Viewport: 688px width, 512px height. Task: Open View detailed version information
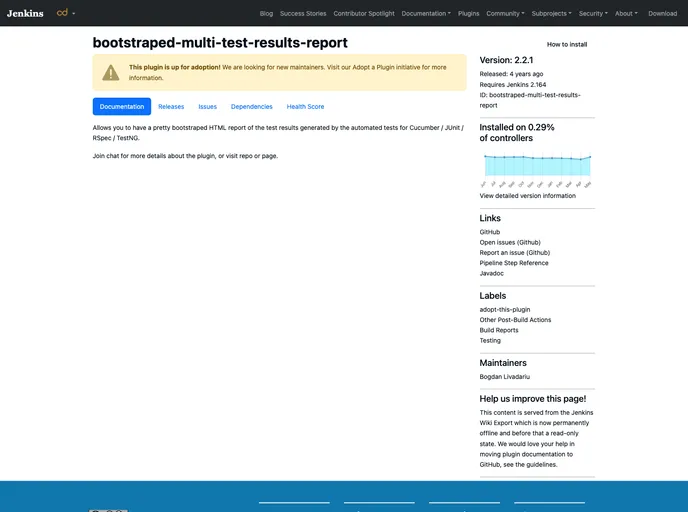tap(527, 196)
